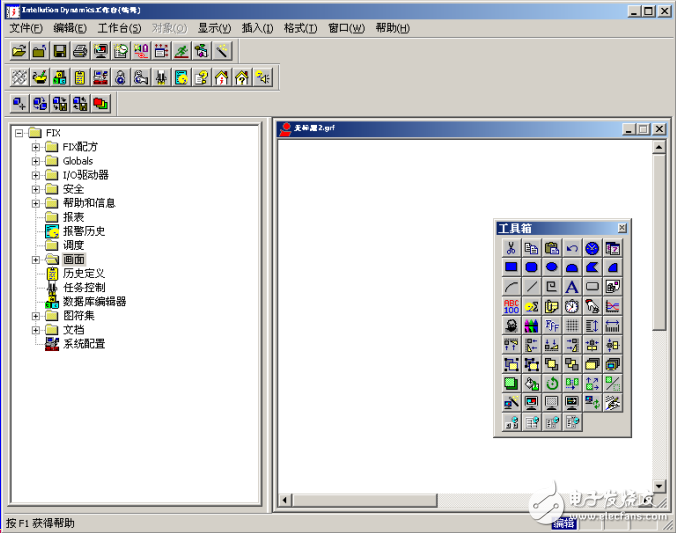Screen dimensions: 676x533
Task: Click the canvas vertical scrollbar down arrow
Action: click(659, 485)
